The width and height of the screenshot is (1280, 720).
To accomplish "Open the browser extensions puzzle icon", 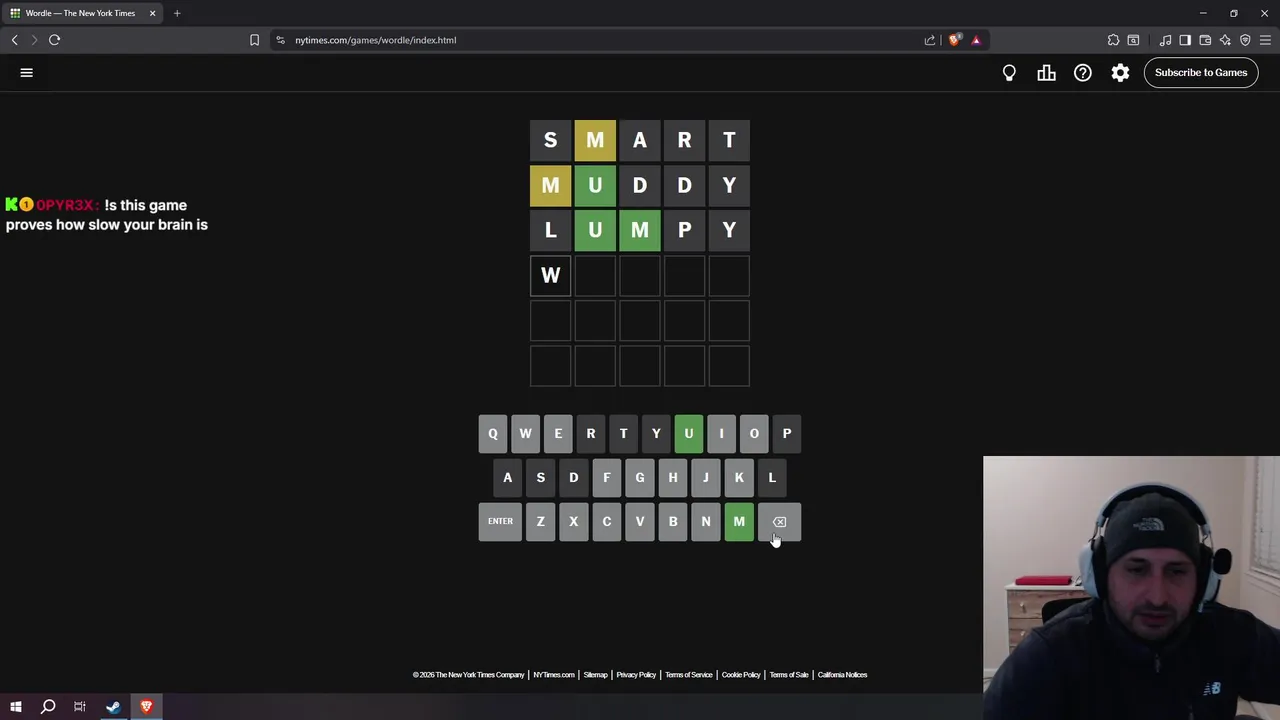I will 1113,40.
